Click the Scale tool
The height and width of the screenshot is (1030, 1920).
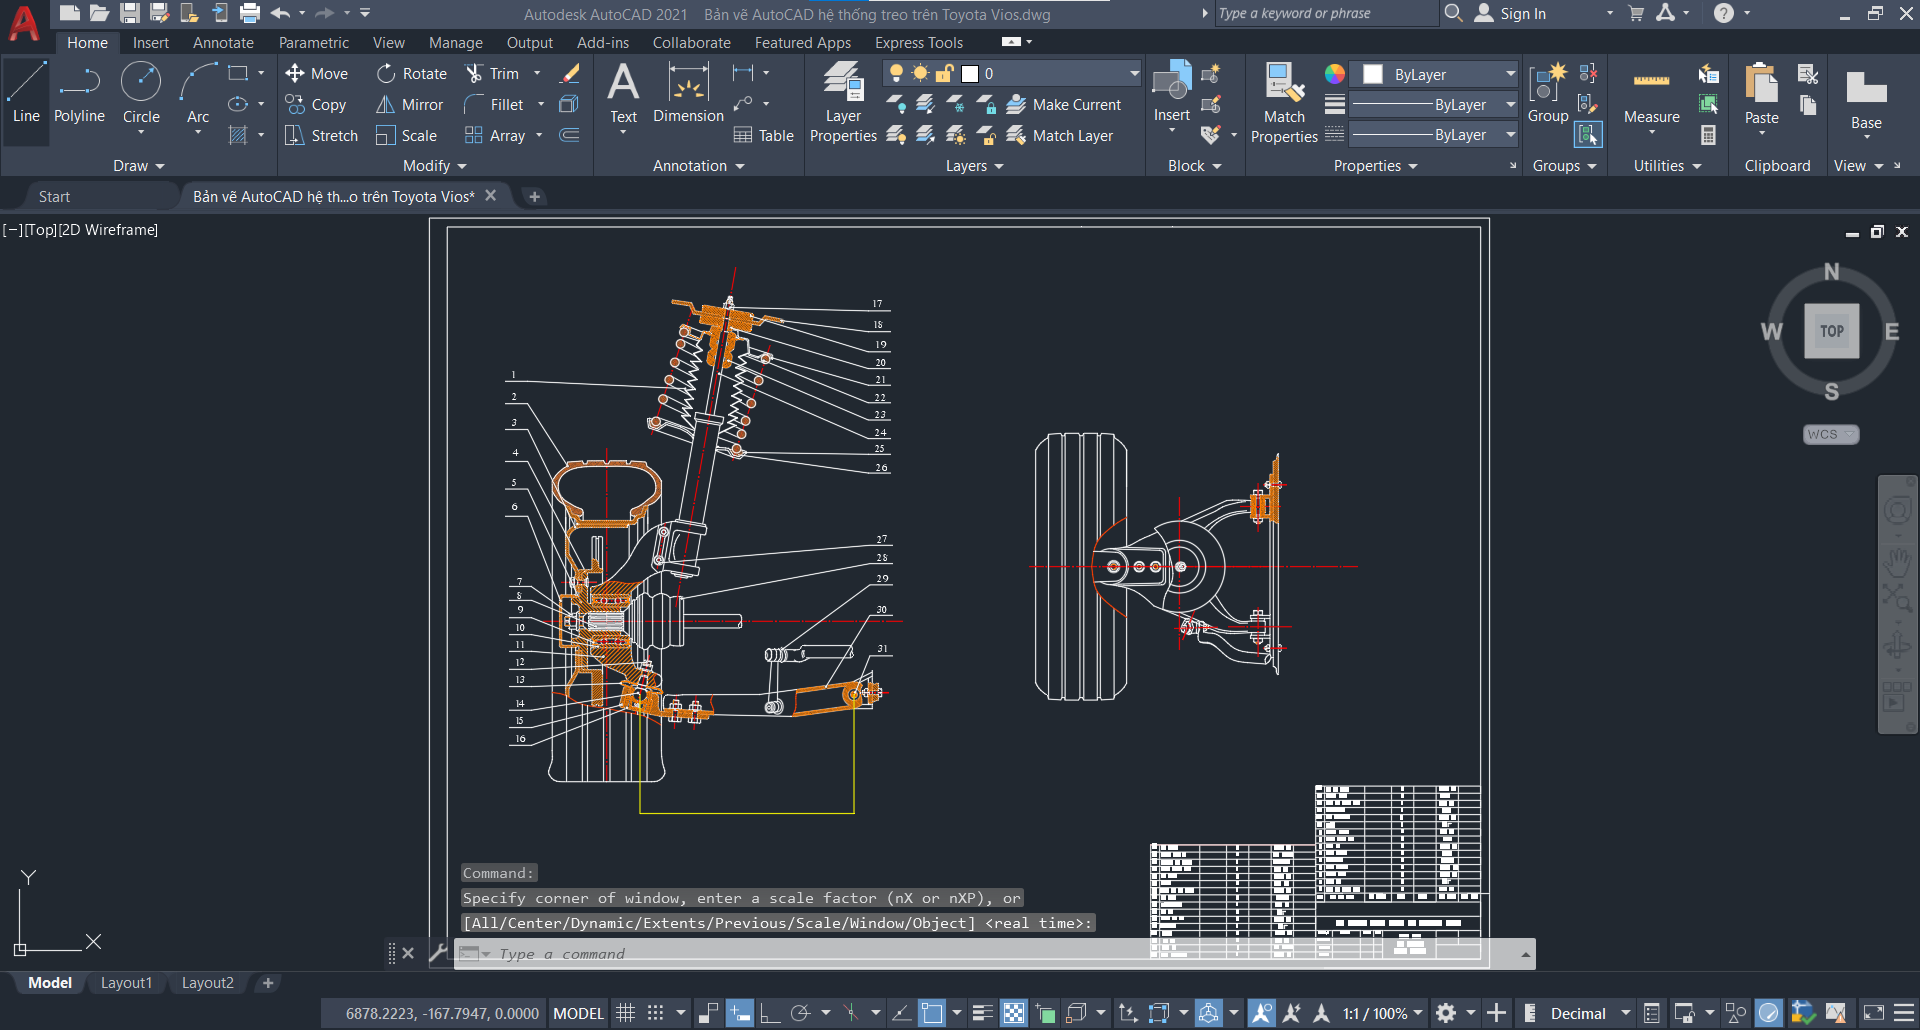coord(406,135)
